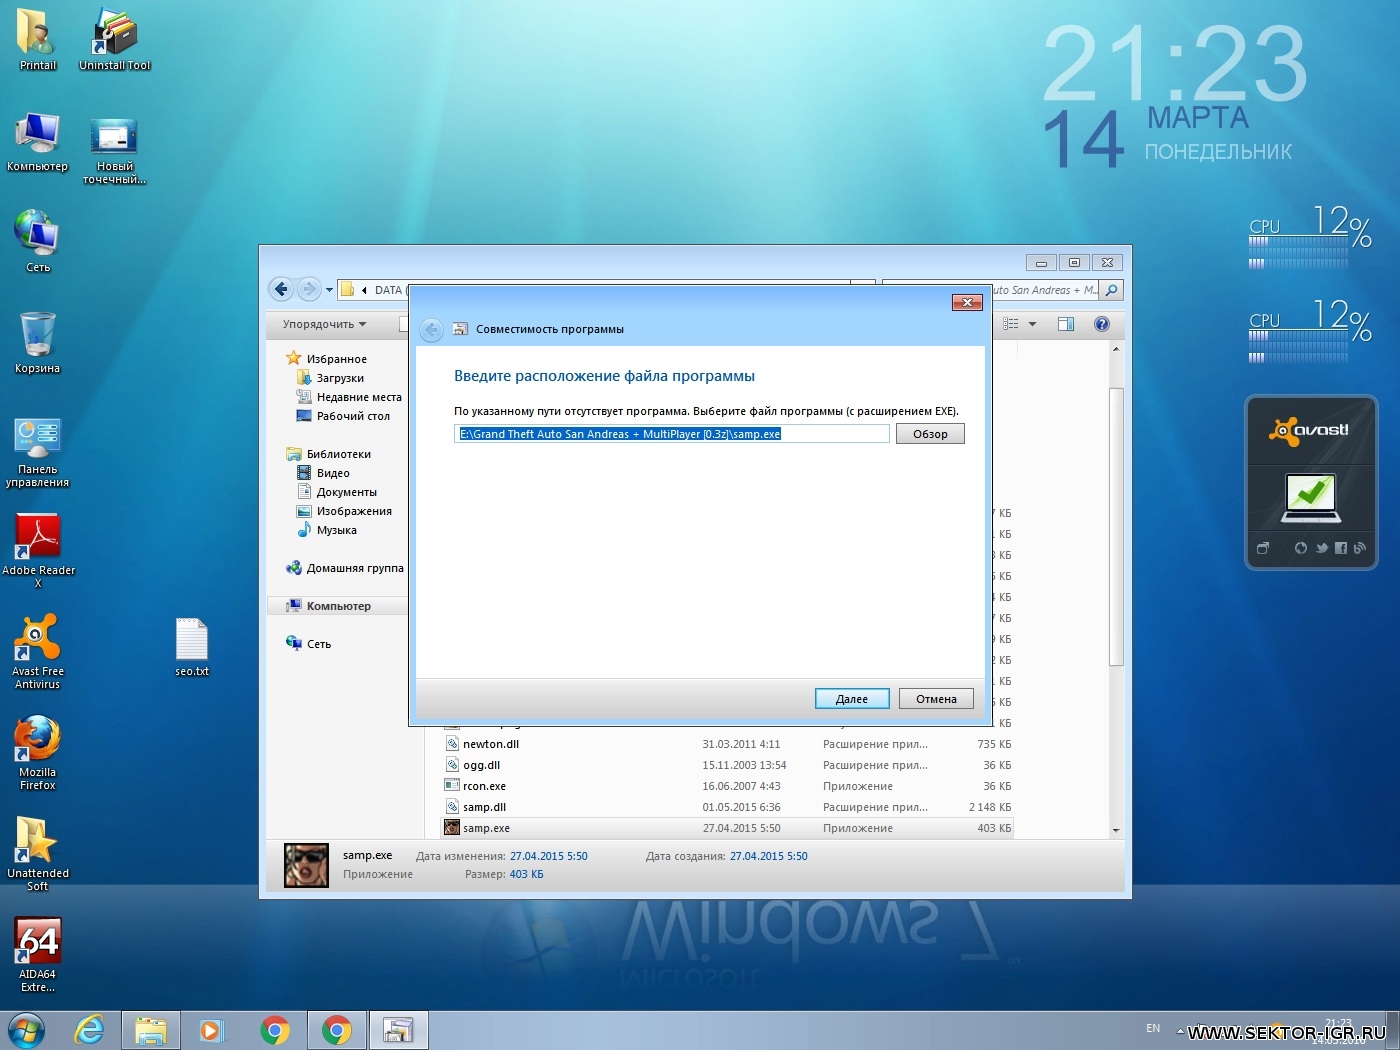Click the Explorer help question-mark icon
This screenshot has height=1050, width=1400.
tap(1102, 324)
